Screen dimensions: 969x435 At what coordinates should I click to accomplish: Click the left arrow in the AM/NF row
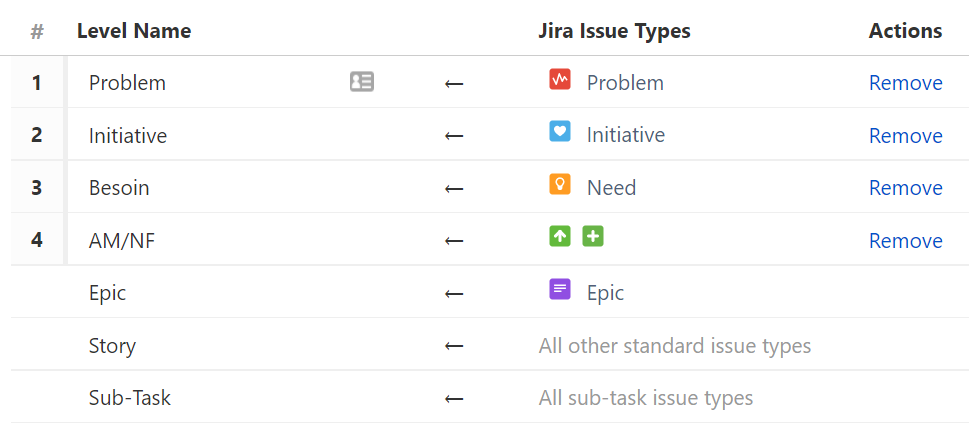[x=454, y=241]
